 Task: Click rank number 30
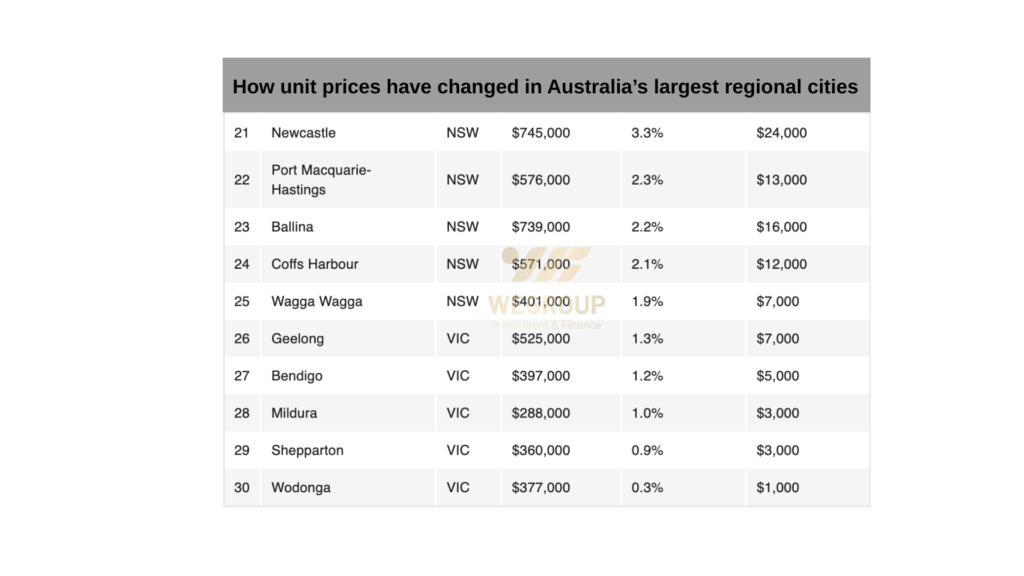[242, 488]
